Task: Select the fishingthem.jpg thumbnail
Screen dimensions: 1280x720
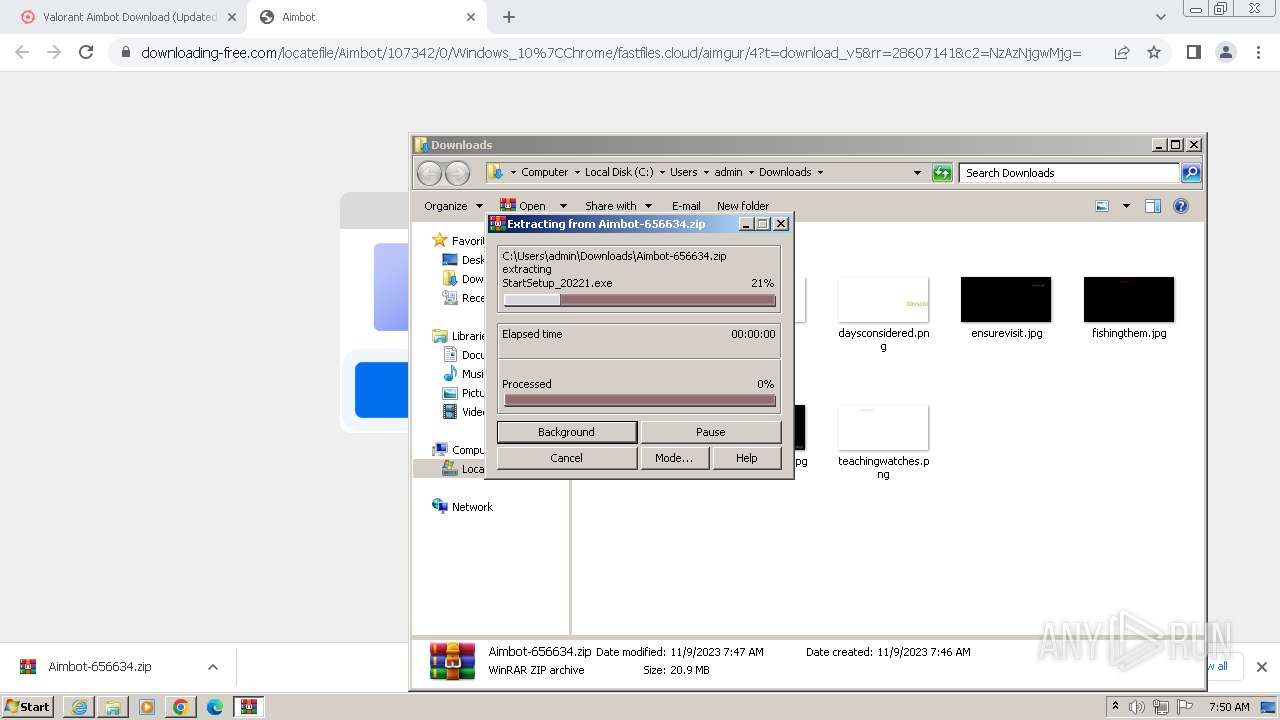Action: [1129, 300]
